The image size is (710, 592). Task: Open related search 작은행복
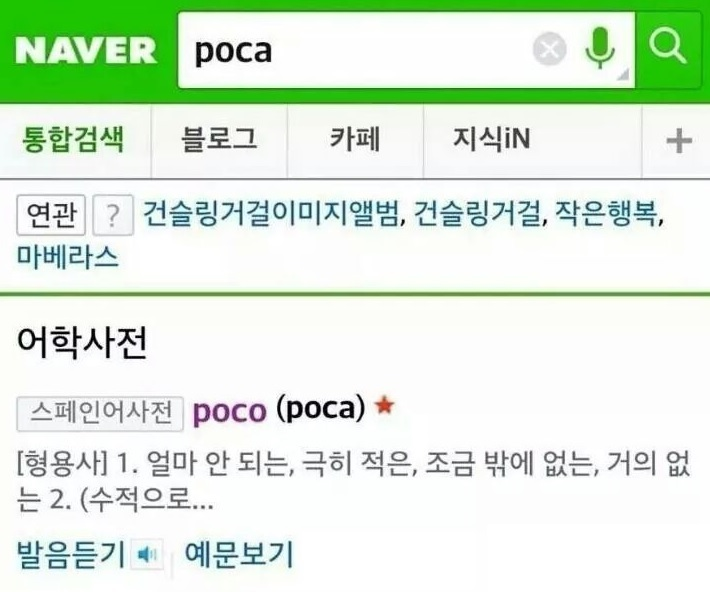606,213
